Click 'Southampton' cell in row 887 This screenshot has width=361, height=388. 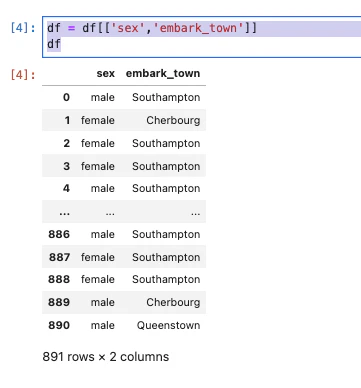[x=166, y=257]
